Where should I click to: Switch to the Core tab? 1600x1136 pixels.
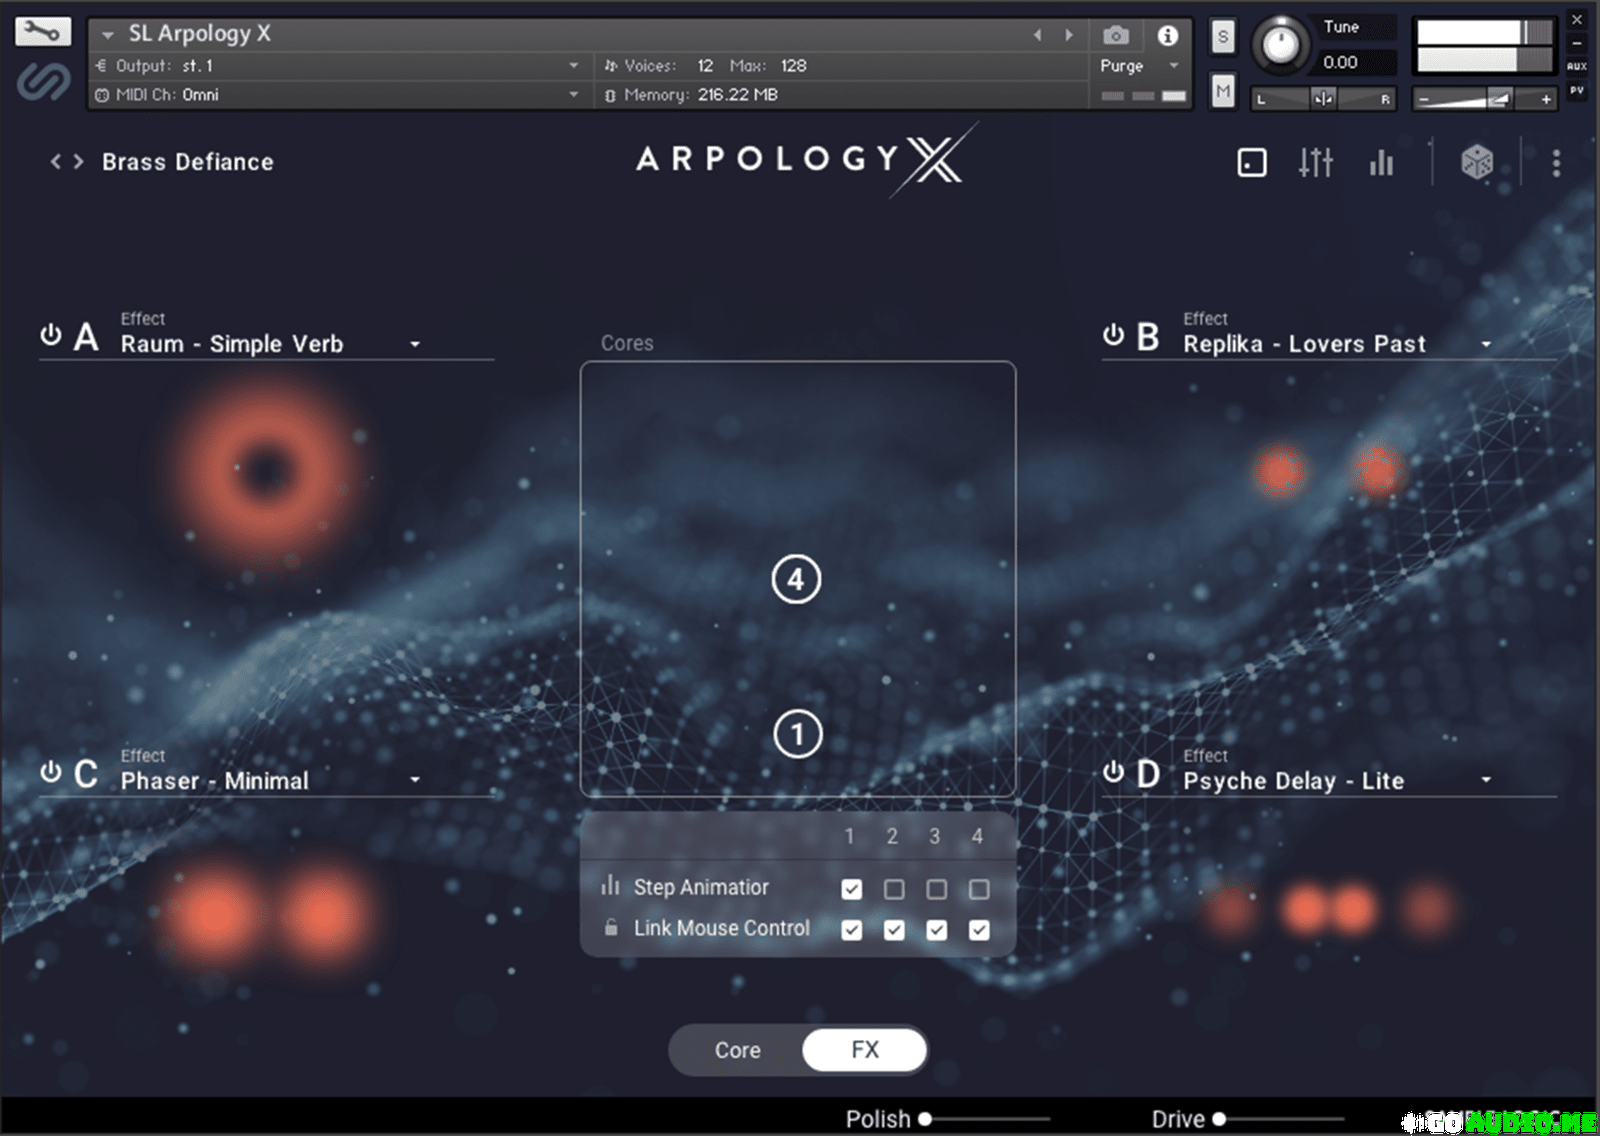(737, 1050)
